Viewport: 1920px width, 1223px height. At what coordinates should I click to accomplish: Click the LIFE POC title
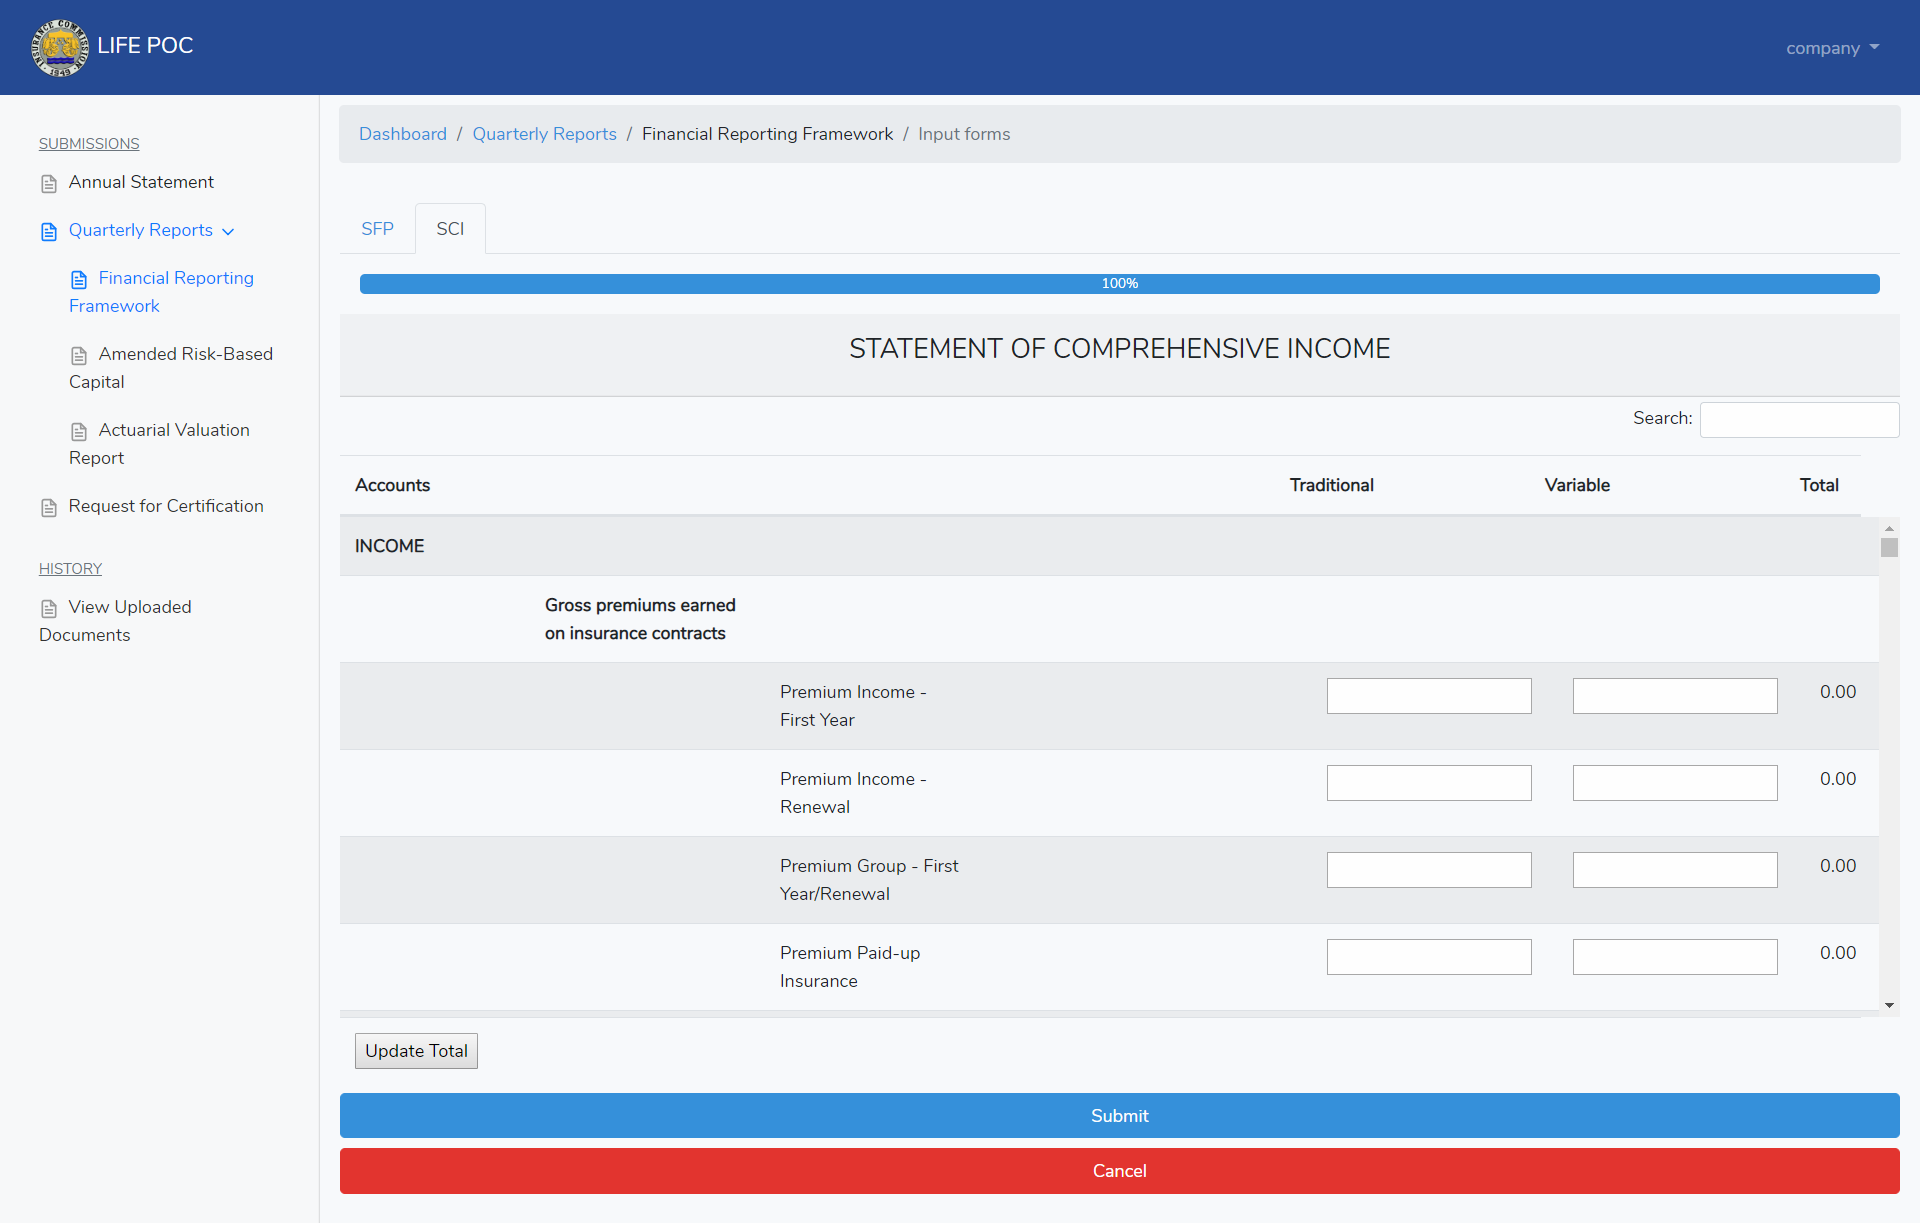point(145,46)
